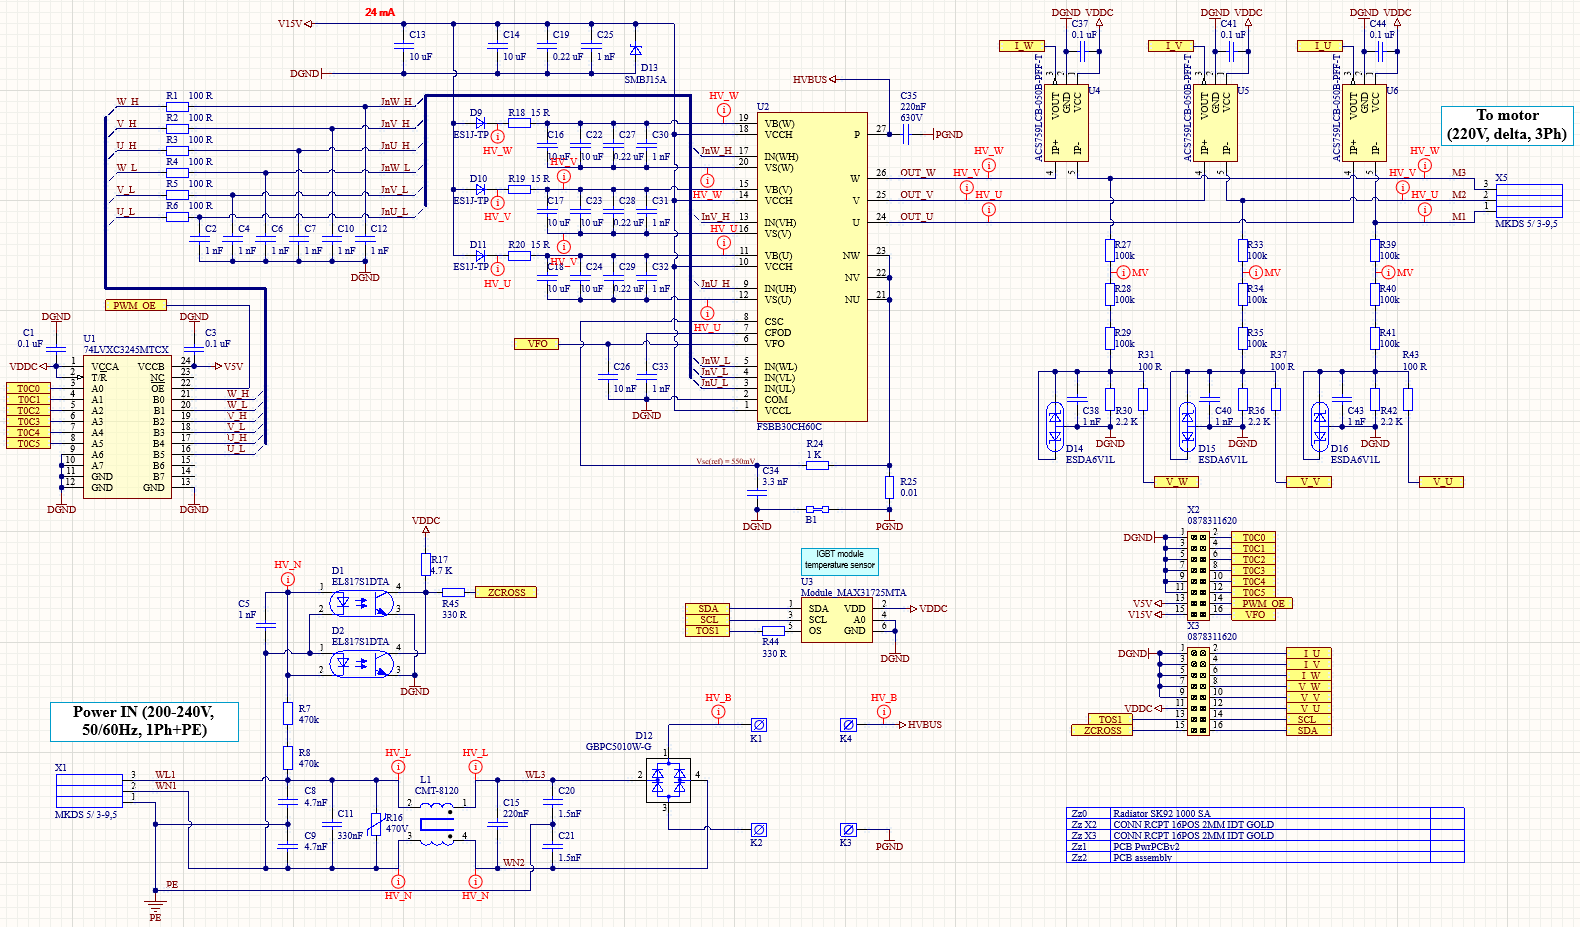Select 'Radiator SK92 1000 SA' table row
1580x927 pixels.
point(1265,814)
